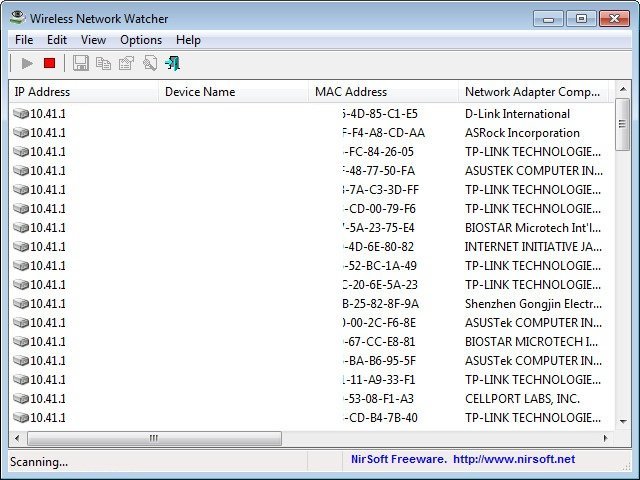
Task: Click the Find toolbar icon
Action: [x=149, y=64]
